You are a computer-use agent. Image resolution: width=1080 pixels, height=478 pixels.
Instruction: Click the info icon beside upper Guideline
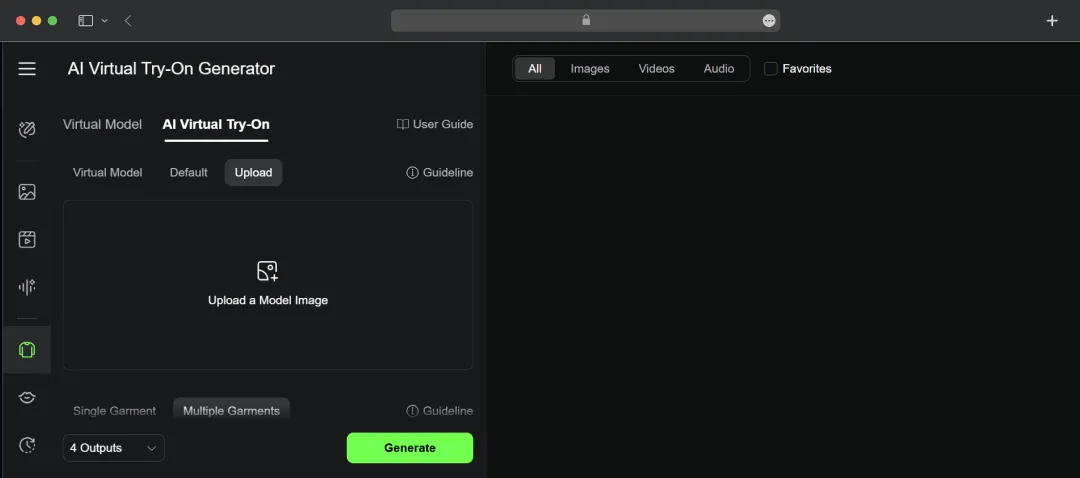coord(413,173)
